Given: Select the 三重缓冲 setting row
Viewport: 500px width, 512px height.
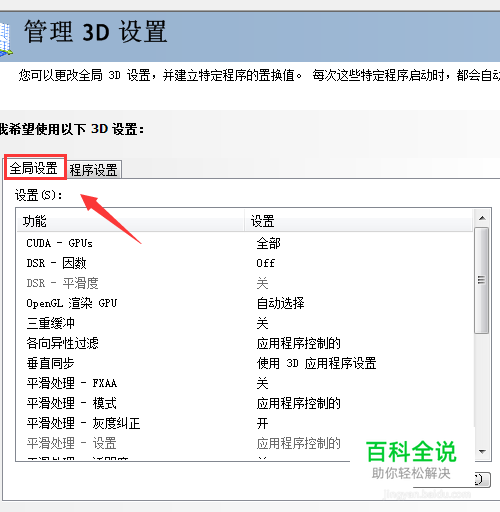Looking at the screenshot, I should point(245,323).
